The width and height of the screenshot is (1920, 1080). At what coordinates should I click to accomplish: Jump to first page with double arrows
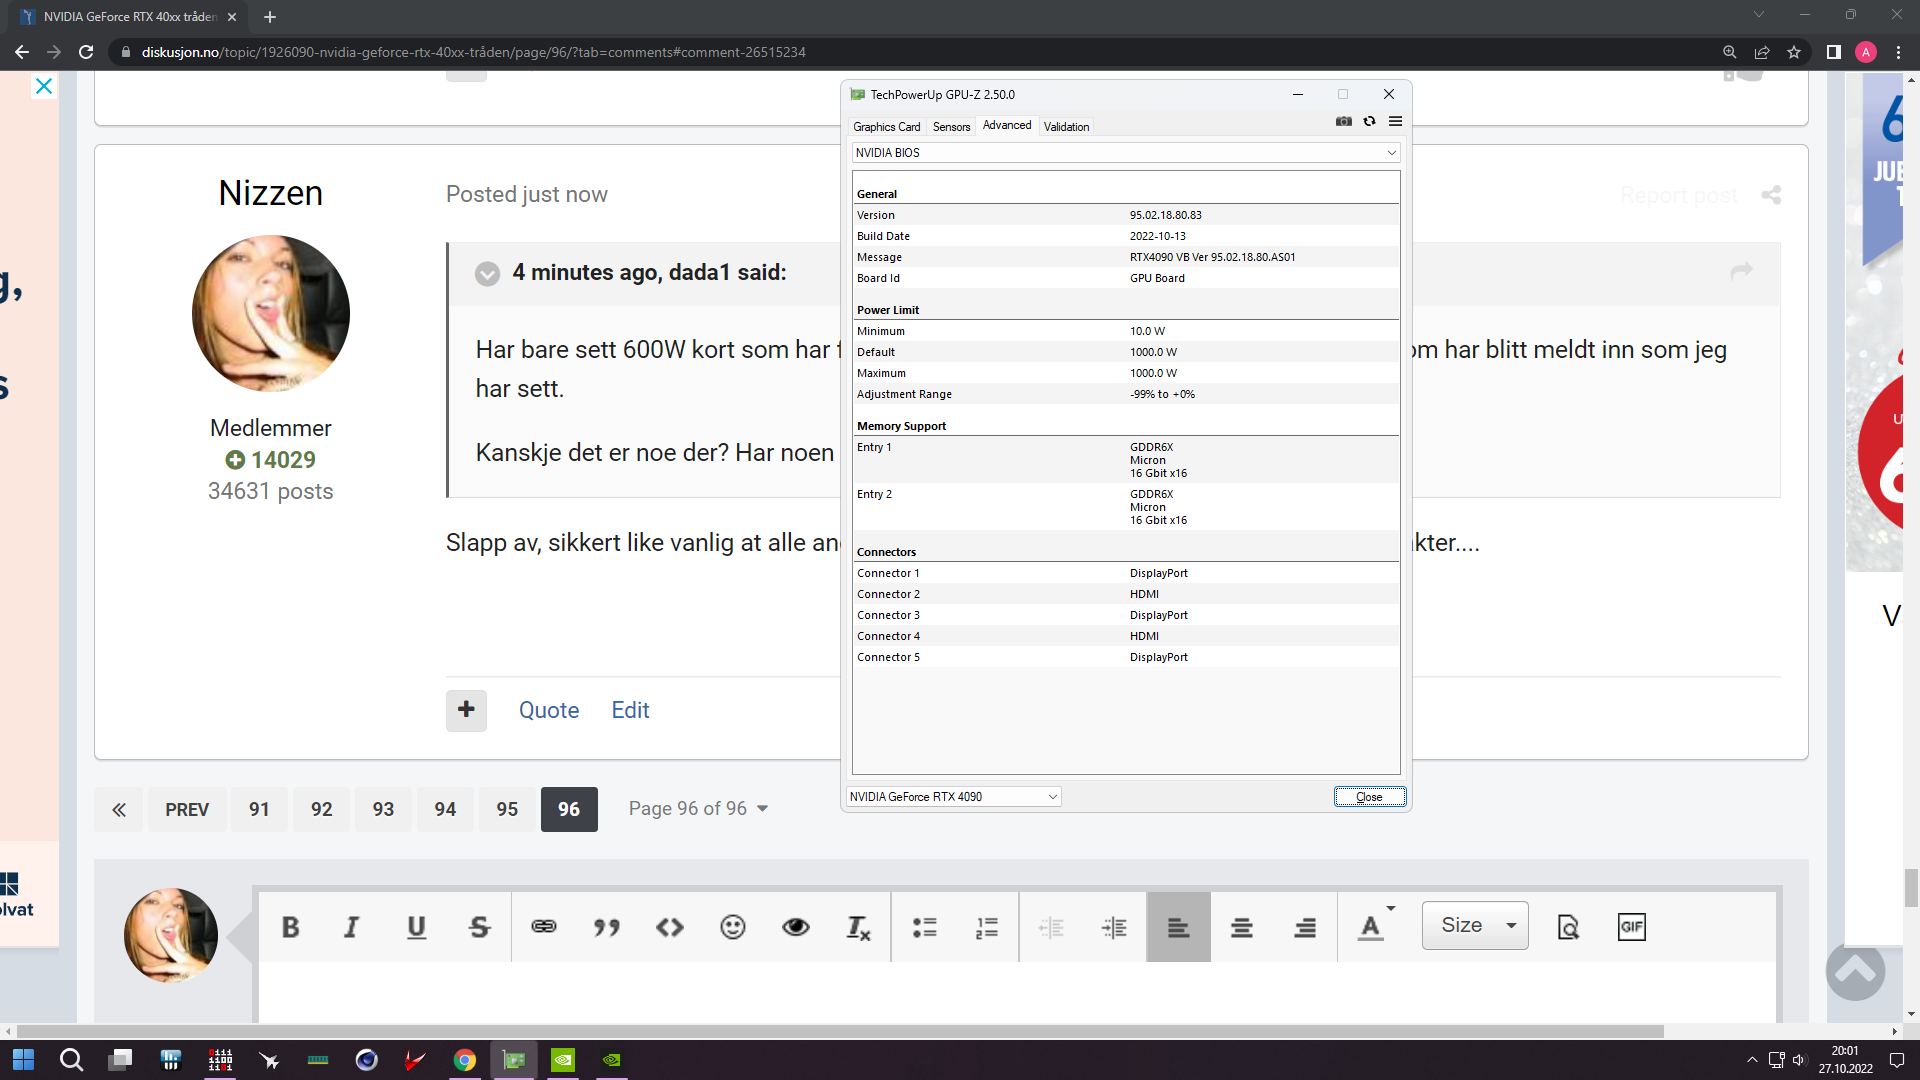[119, 809]
